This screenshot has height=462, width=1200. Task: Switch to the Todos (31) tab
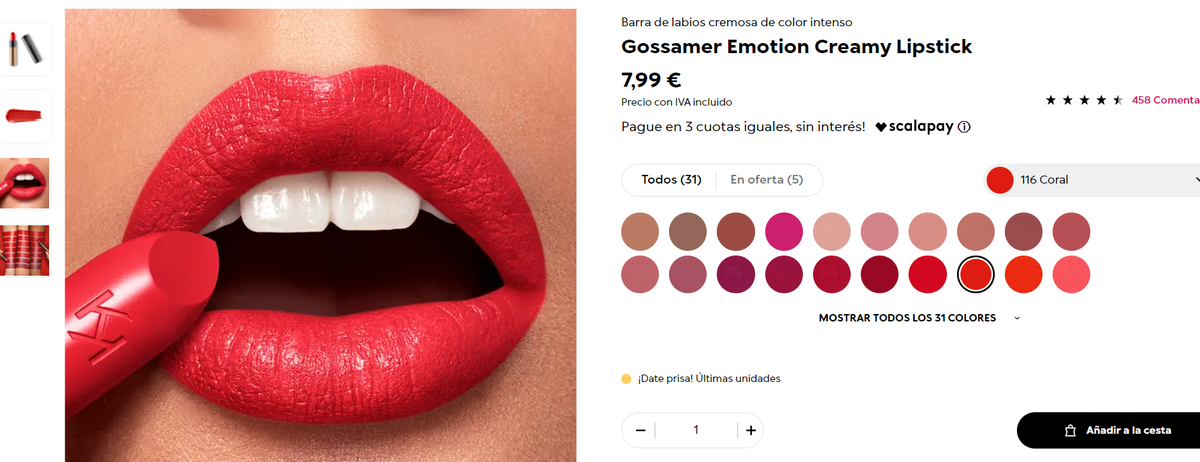tap(671, 180)
